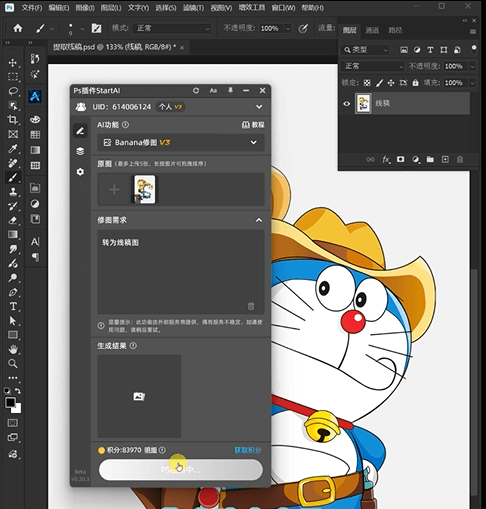486x509 pixels.
Task: Select the Eyedropper tool
Action: [x=13, y=148]
